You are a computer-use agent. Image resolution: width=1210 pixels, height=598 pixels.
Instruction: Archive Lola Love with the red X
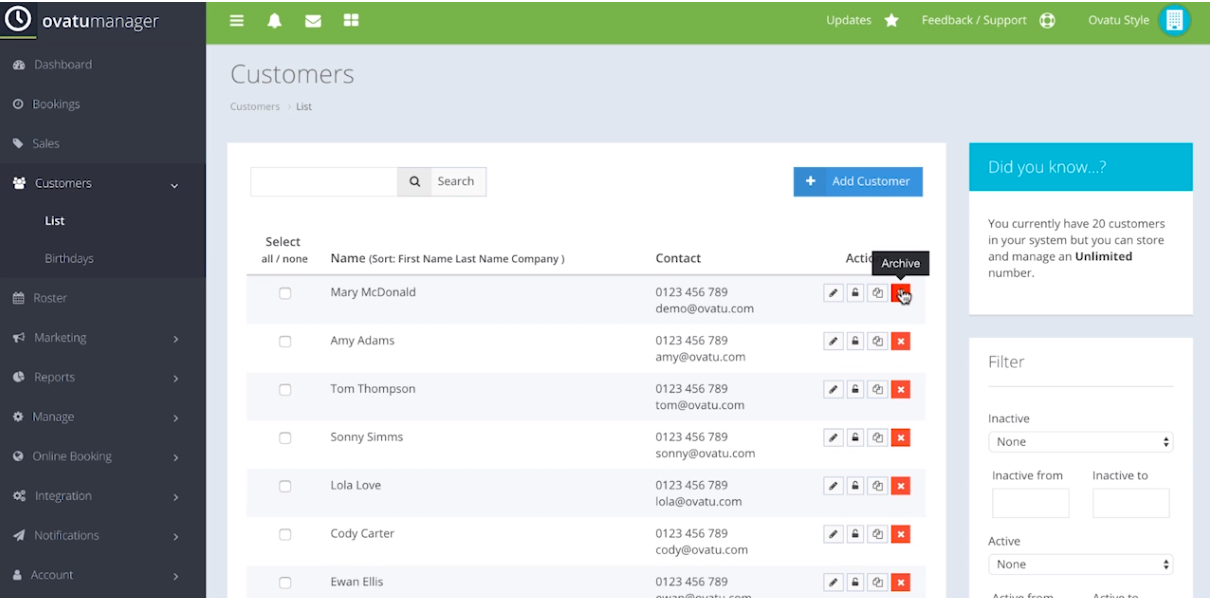900,486
